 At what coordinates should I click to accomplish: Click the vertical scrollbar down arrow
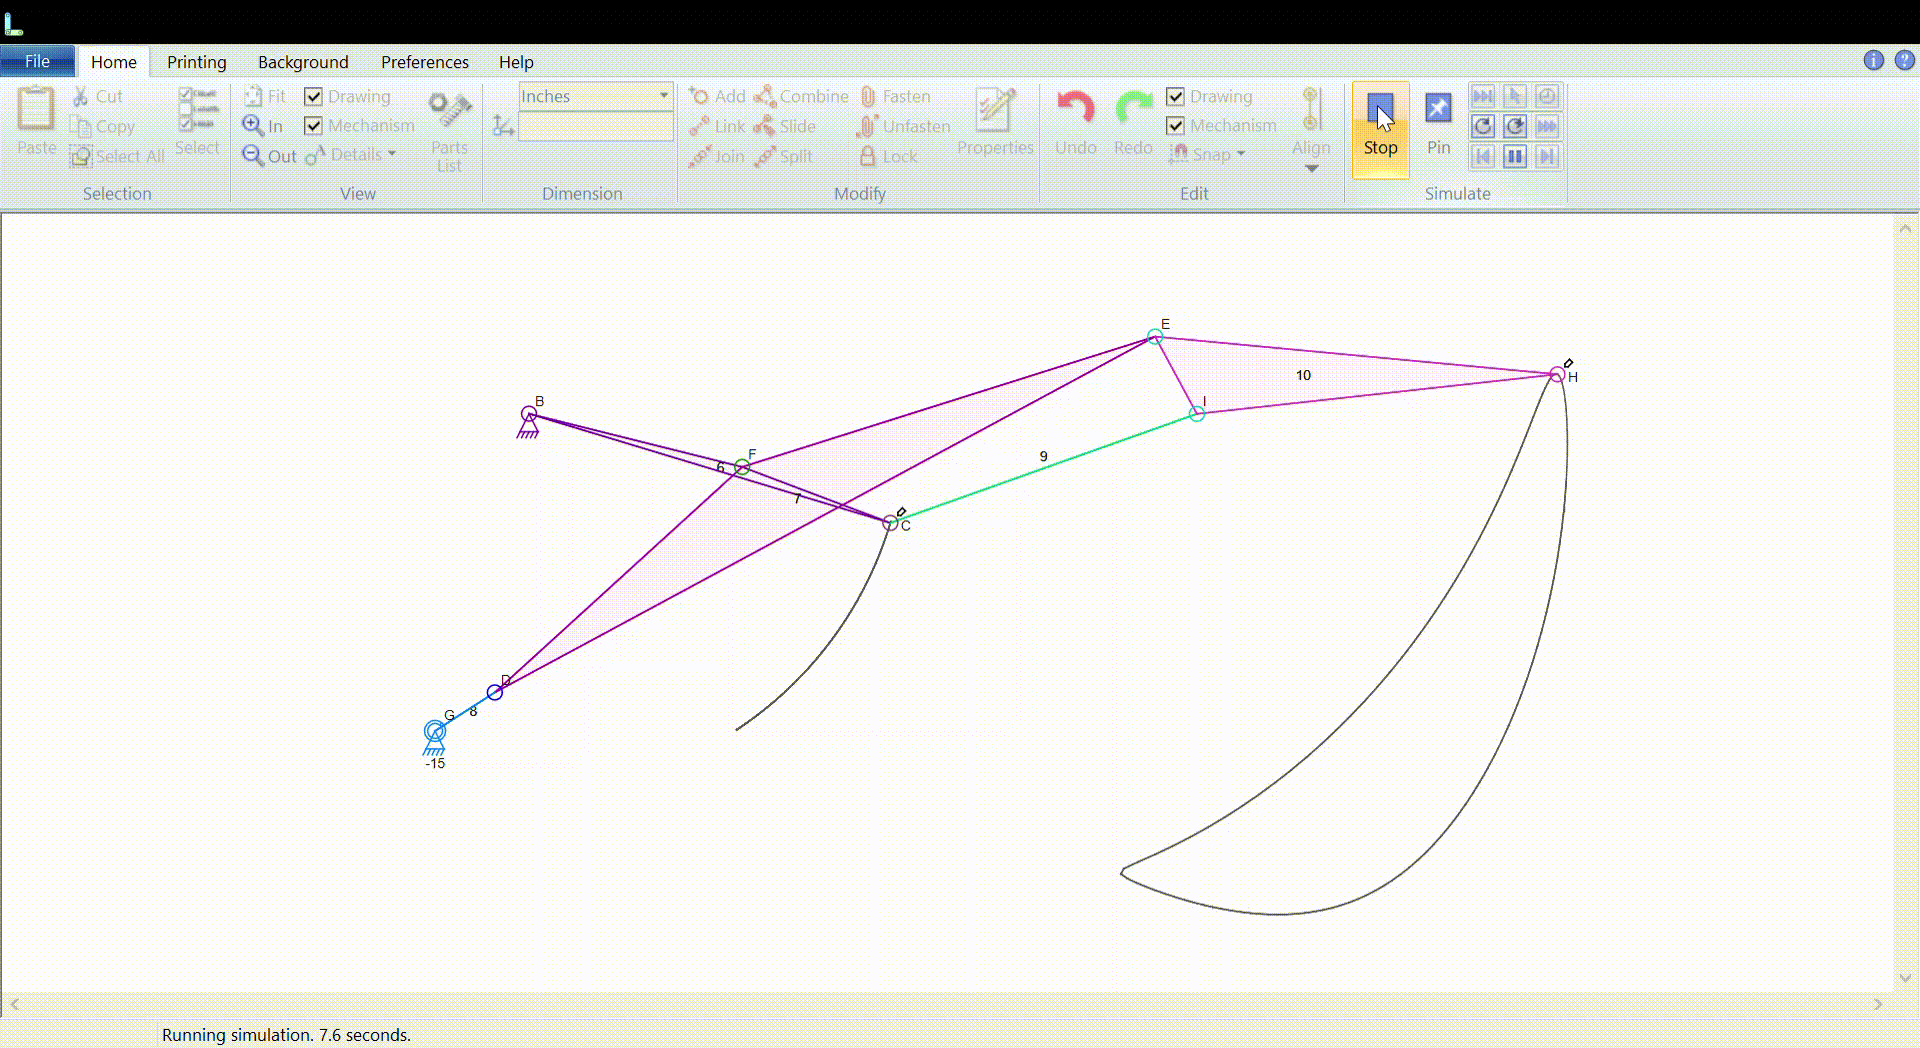click(1905, 978)
